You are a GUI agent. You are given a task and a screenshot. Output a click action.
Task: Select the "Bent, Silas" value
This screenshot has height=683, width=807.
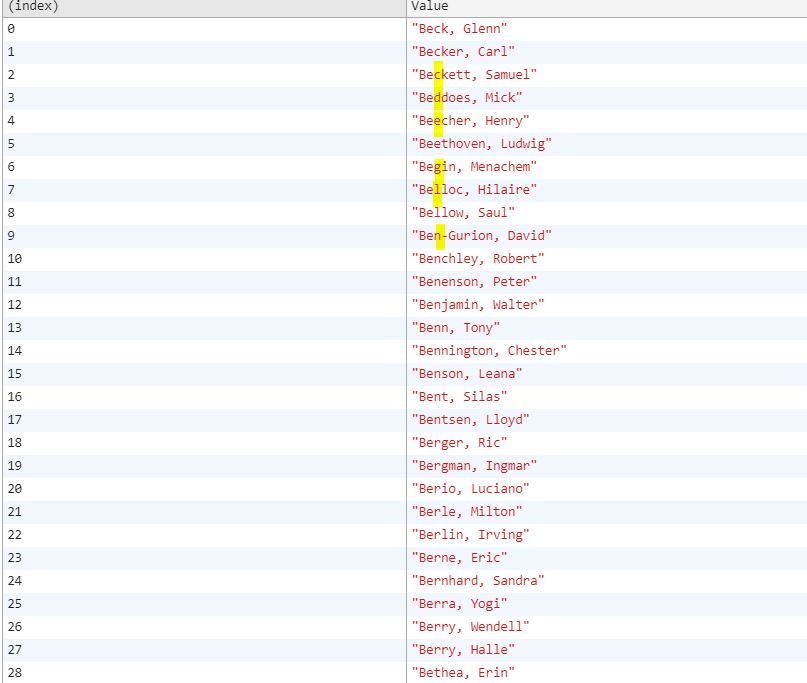459,397
